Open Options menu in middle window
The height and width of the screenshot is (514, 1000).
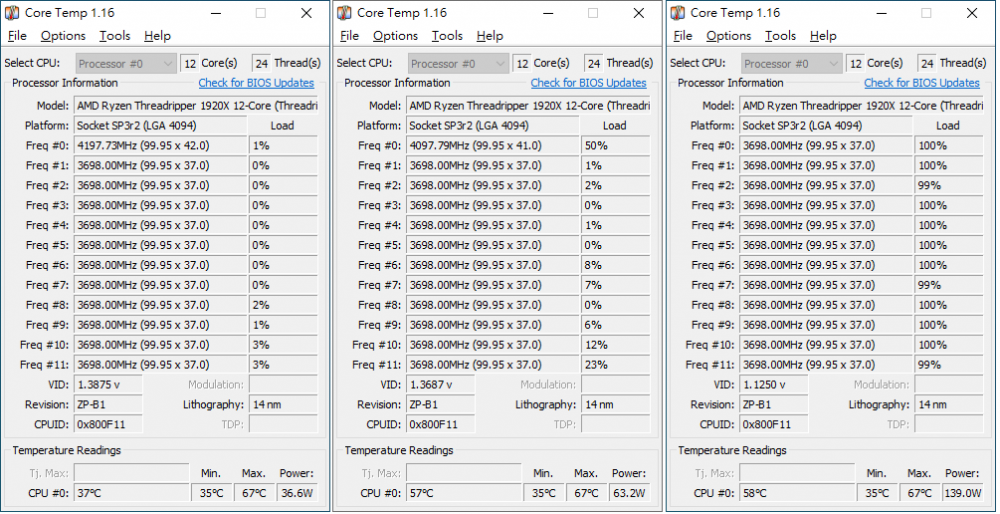(395, 36)
